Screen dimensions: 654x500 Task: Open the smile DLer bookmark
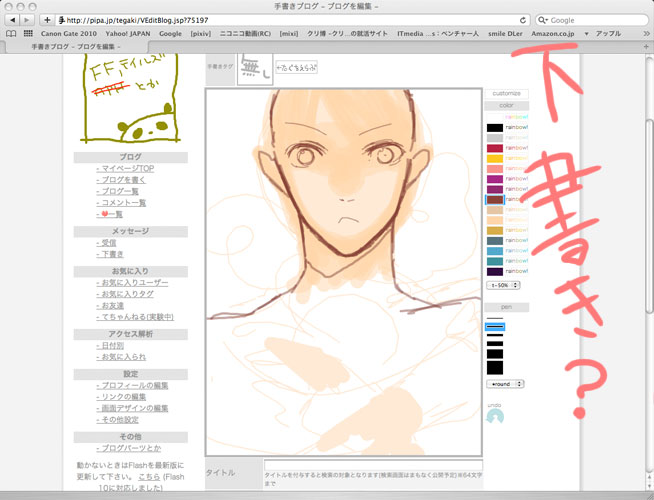point(505,33)
